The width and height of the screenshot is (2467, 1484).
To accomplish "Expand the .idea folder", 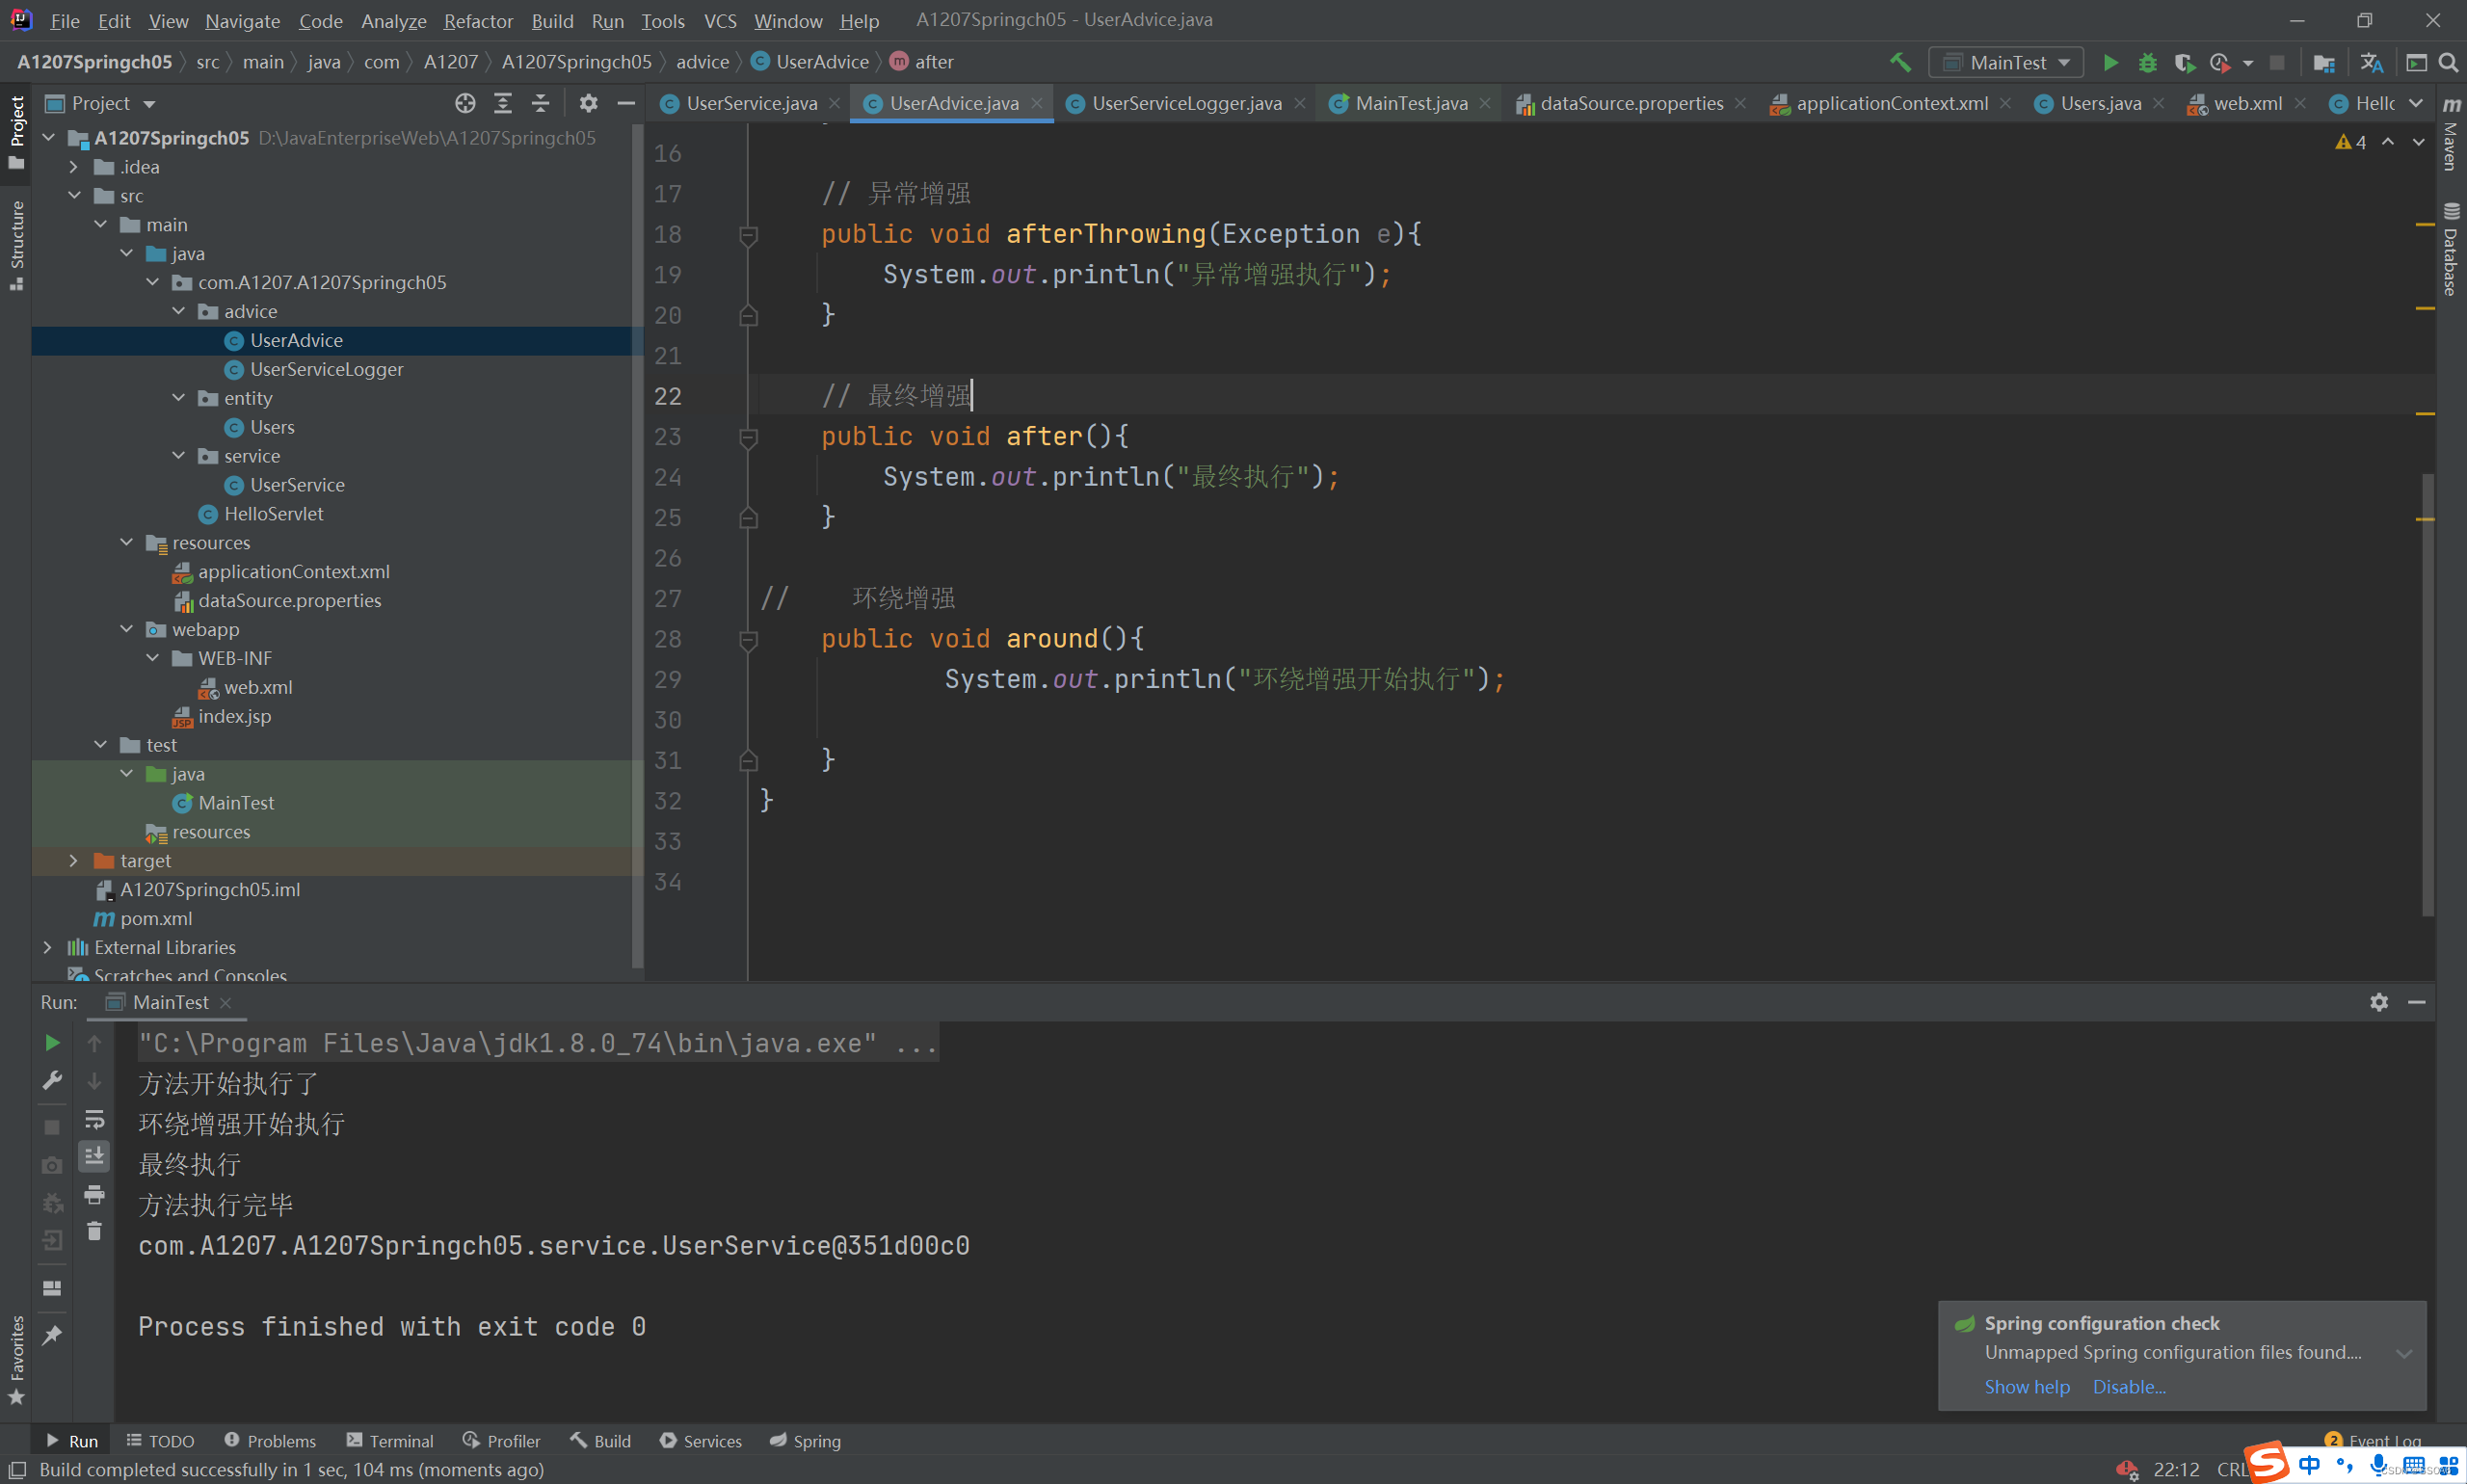I will [74, 167].
